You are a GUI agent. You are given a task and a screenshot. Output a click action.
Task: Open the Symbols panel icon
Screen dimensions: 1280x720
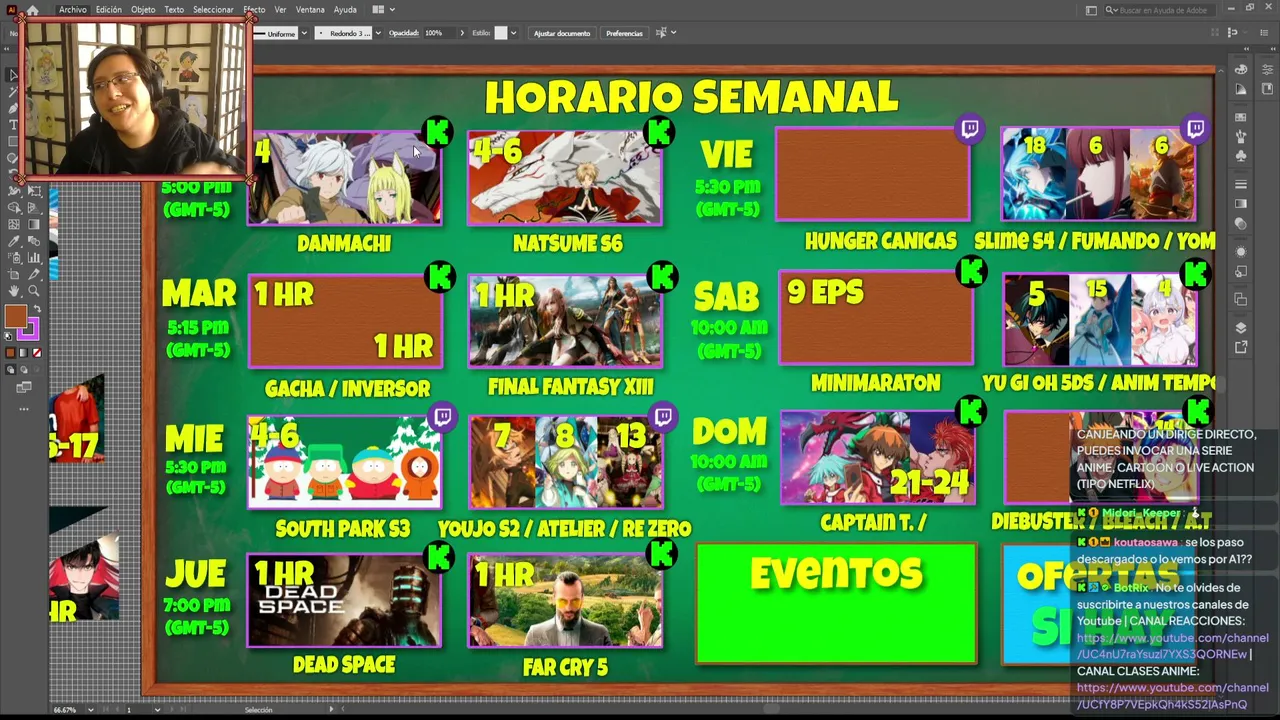[x=1241, y=157]
